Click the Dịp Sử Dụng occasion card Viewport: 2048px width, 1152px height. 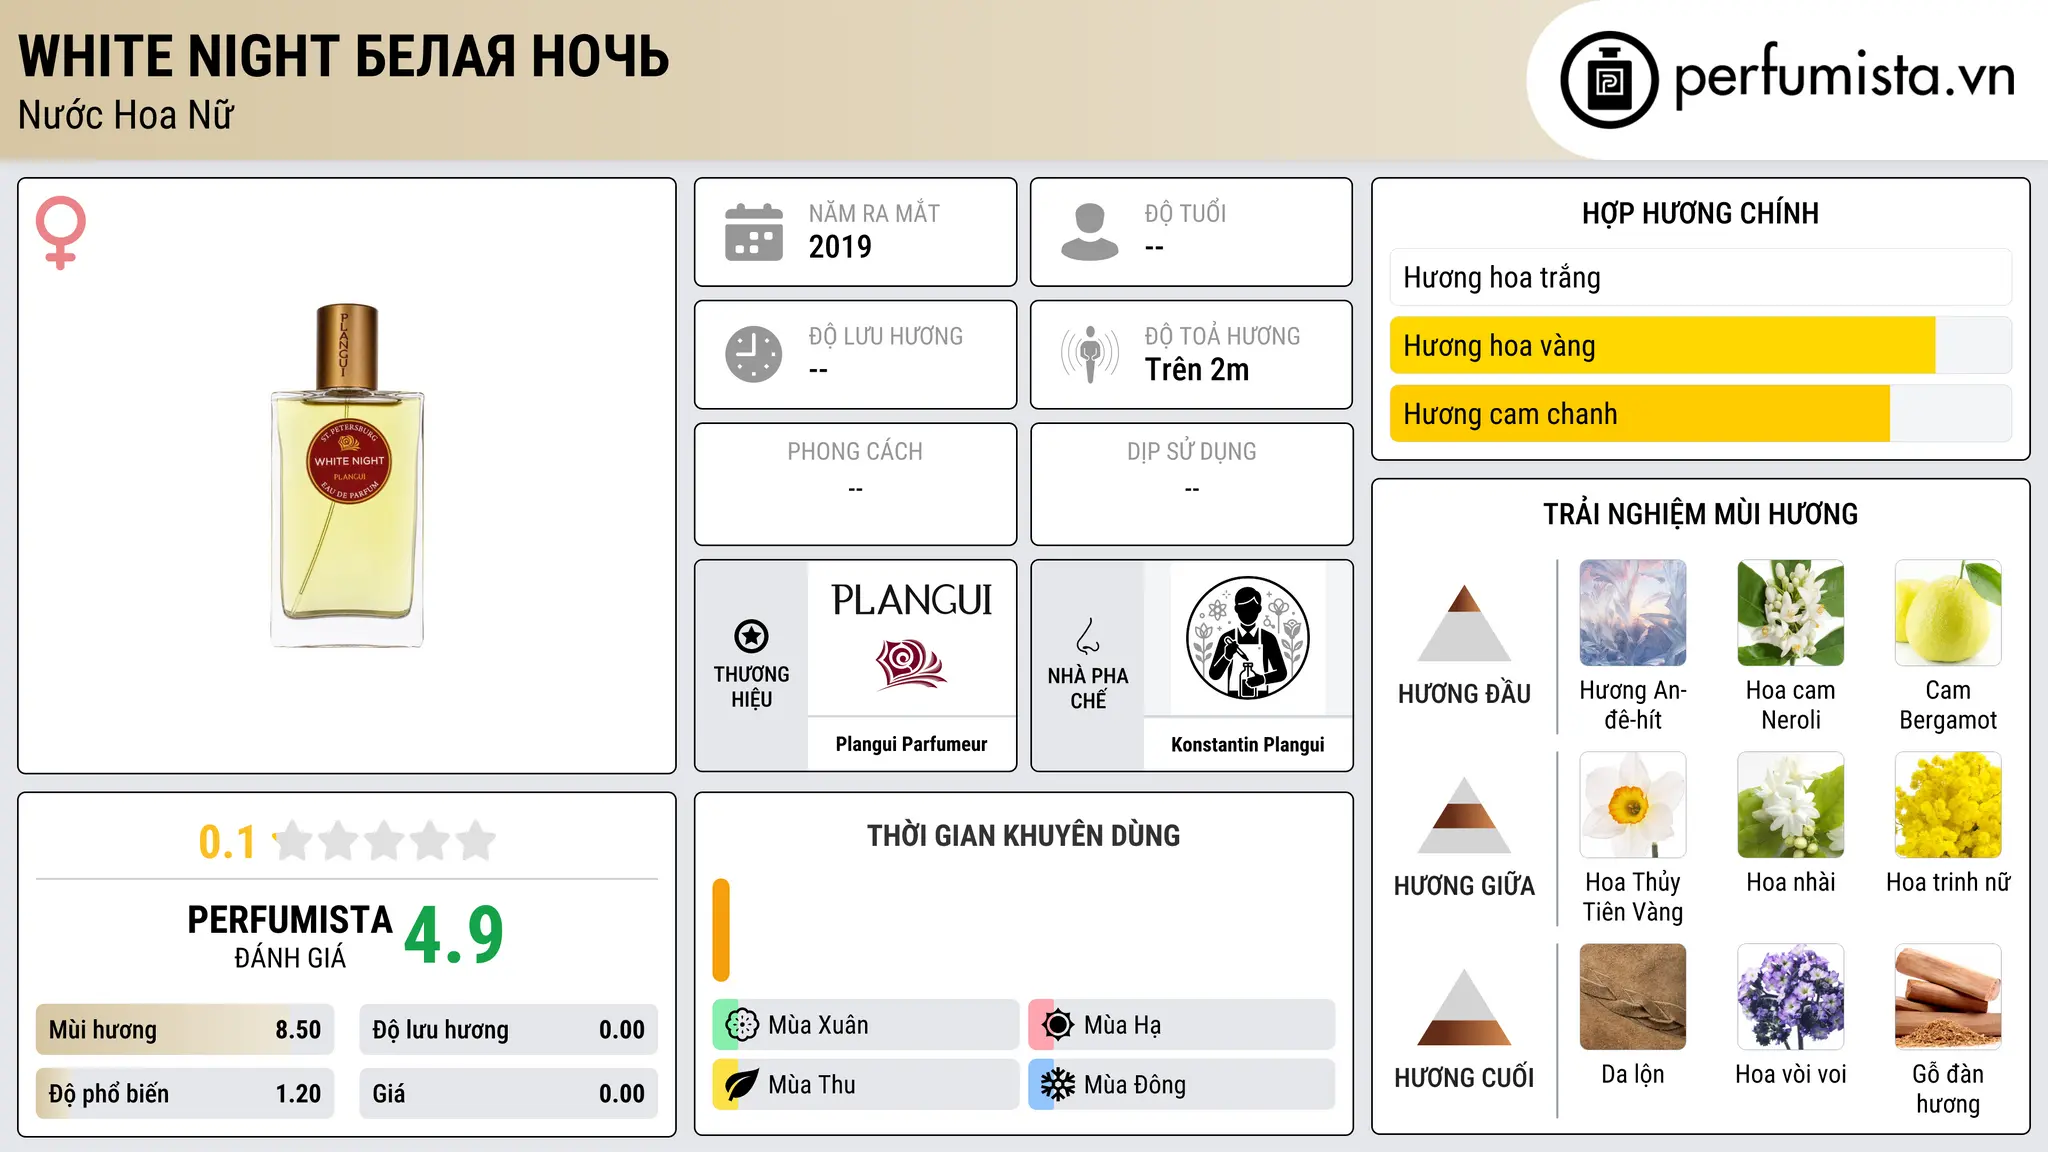pos(1192,484)
